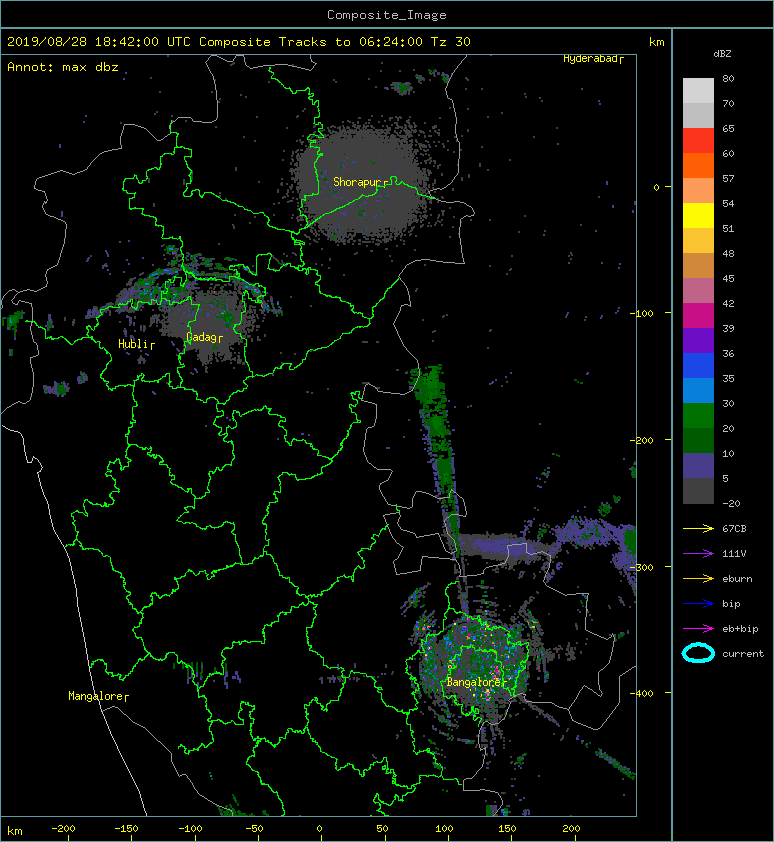Click the 0 tick on the bottom axis
The image size is (774, 842).
pos(319,829)
